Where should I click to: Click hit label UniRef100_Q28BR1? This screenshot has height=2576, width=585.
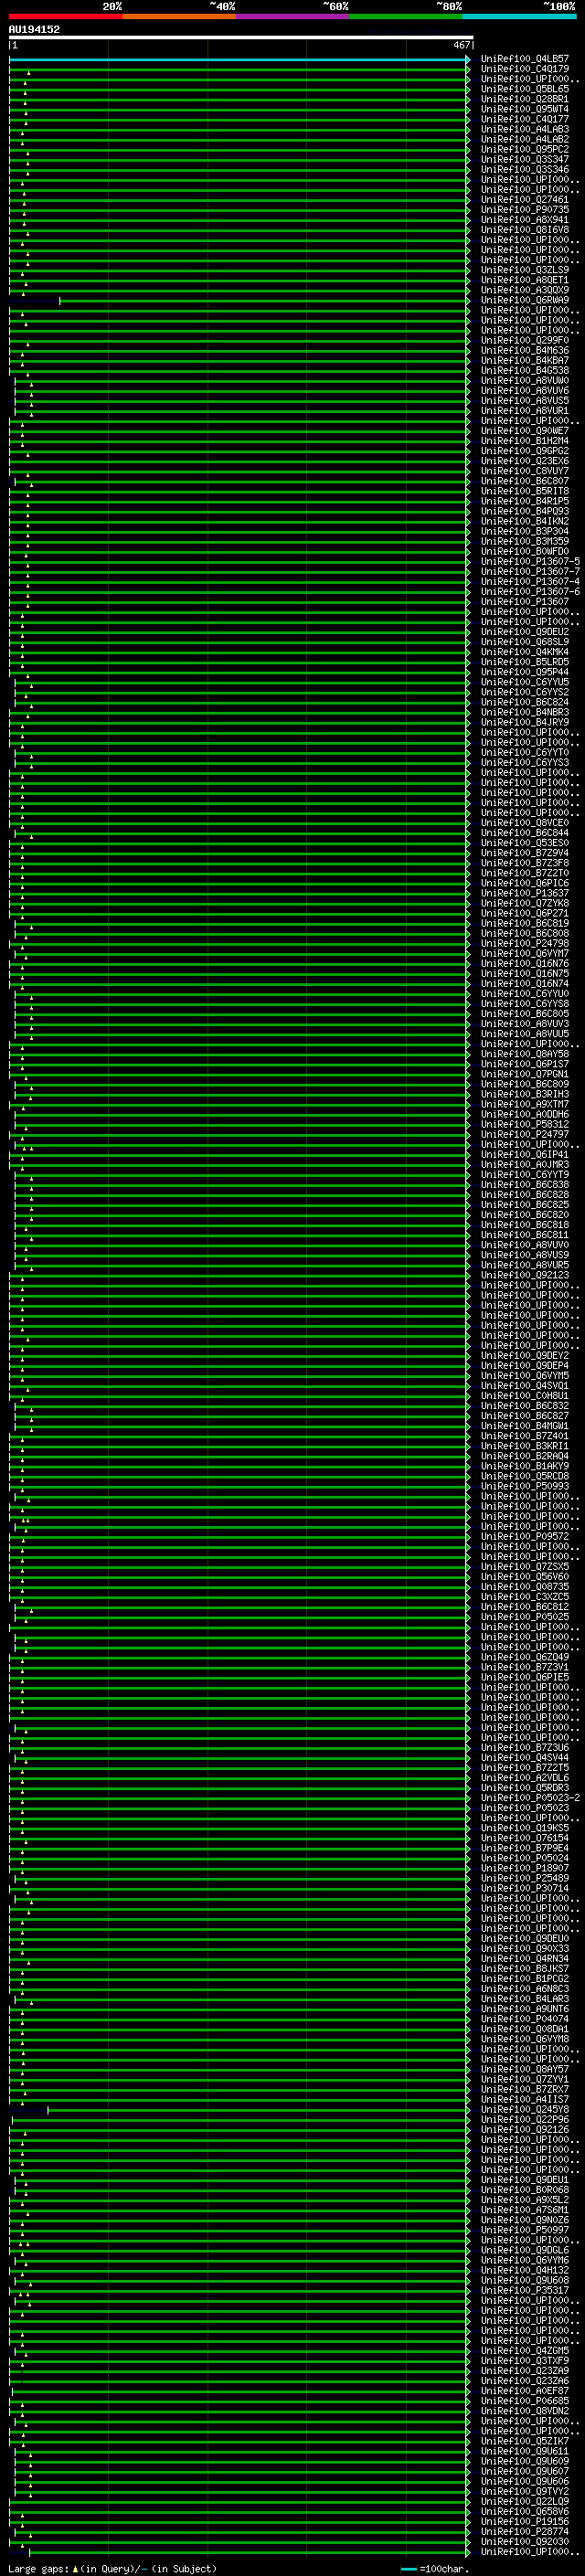pos(524,100)
